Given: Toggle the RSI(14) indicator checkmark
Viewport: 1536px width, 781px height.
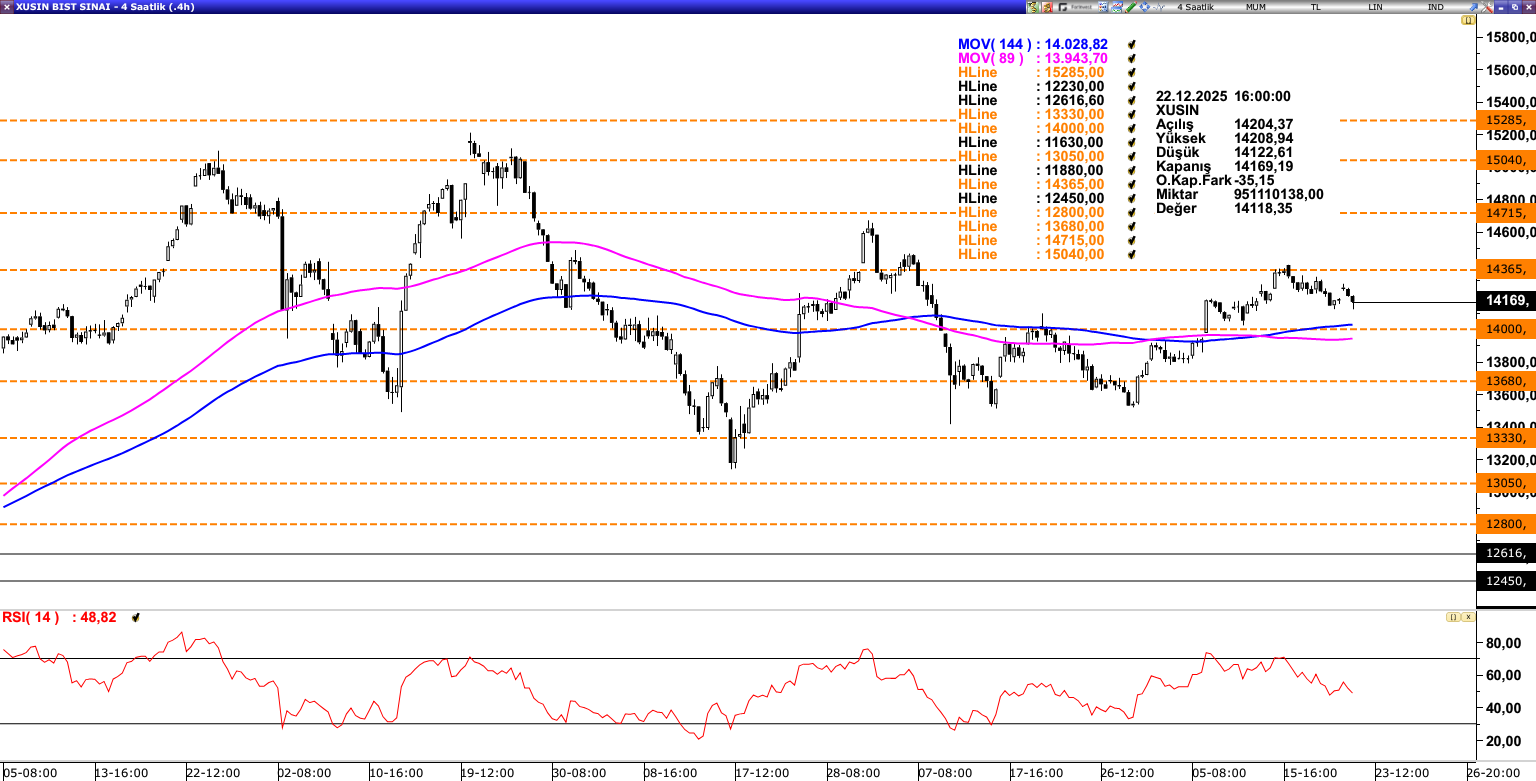Looking at the screenshot, I should [136, 618].
